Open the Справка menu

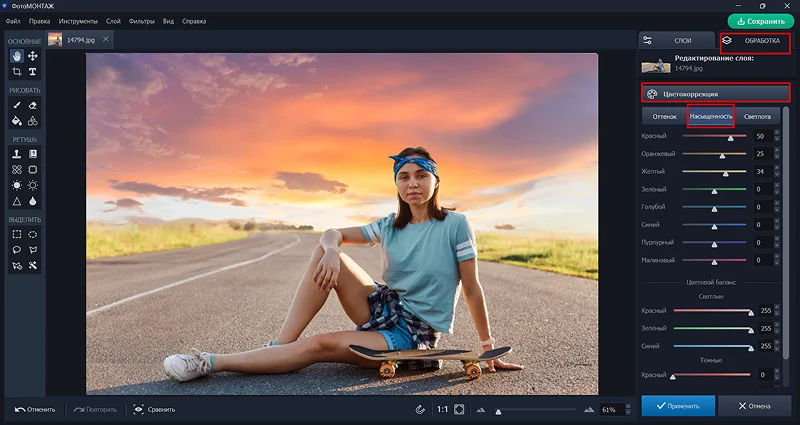(x=194, y=21)
